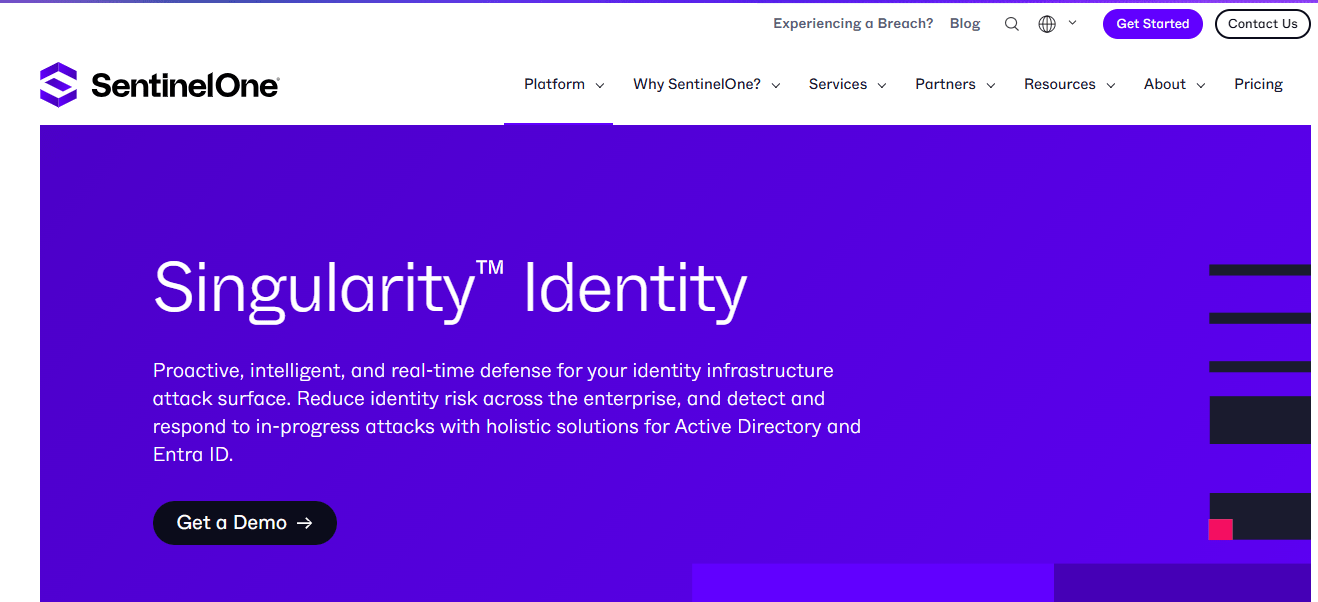Expand the chevron beside Services

[x=882, y=85]
